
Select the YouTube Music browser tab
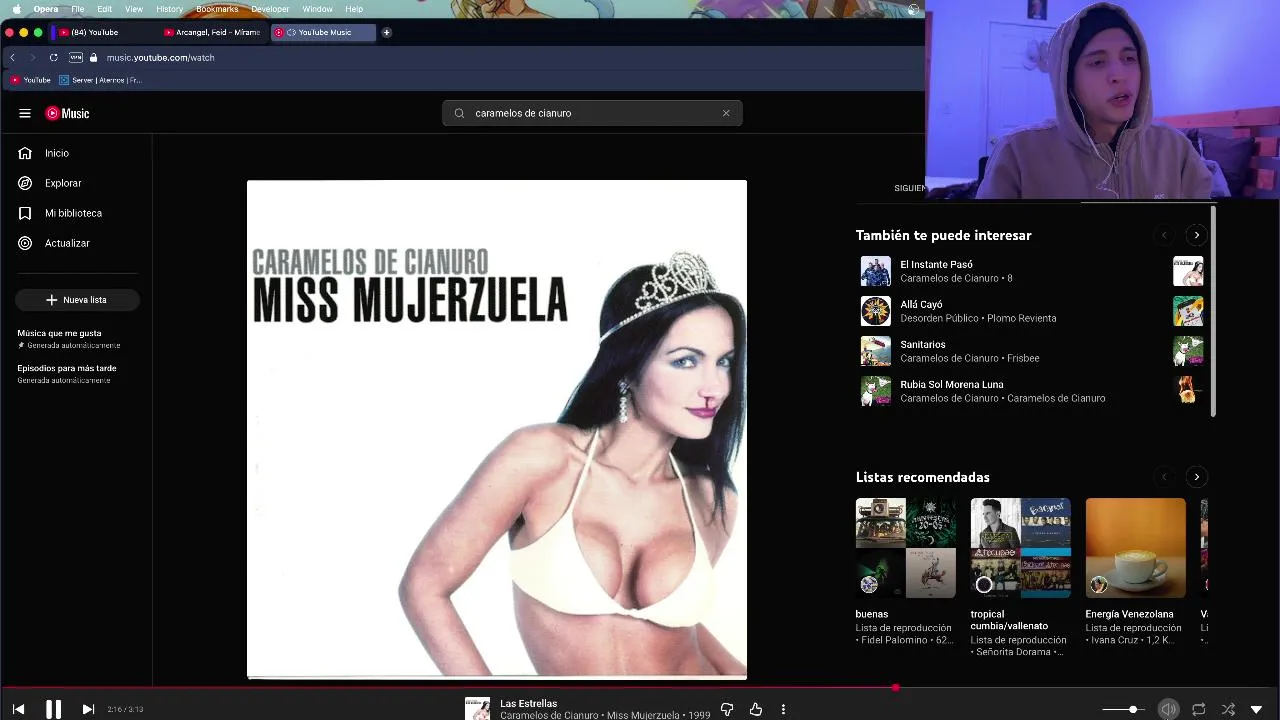point(323,32)
